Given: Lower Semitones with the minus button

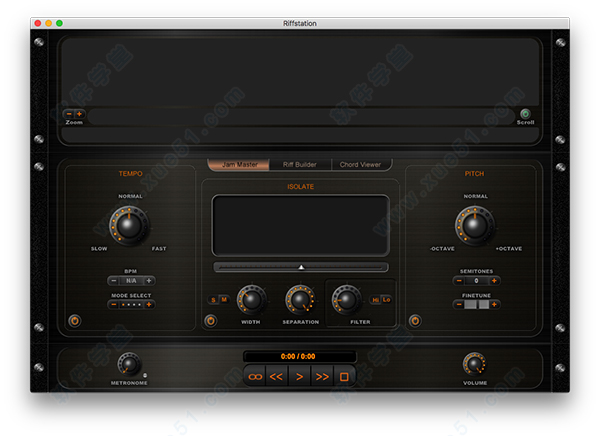Looking at the screenshot, I should [x=459, y=281].
